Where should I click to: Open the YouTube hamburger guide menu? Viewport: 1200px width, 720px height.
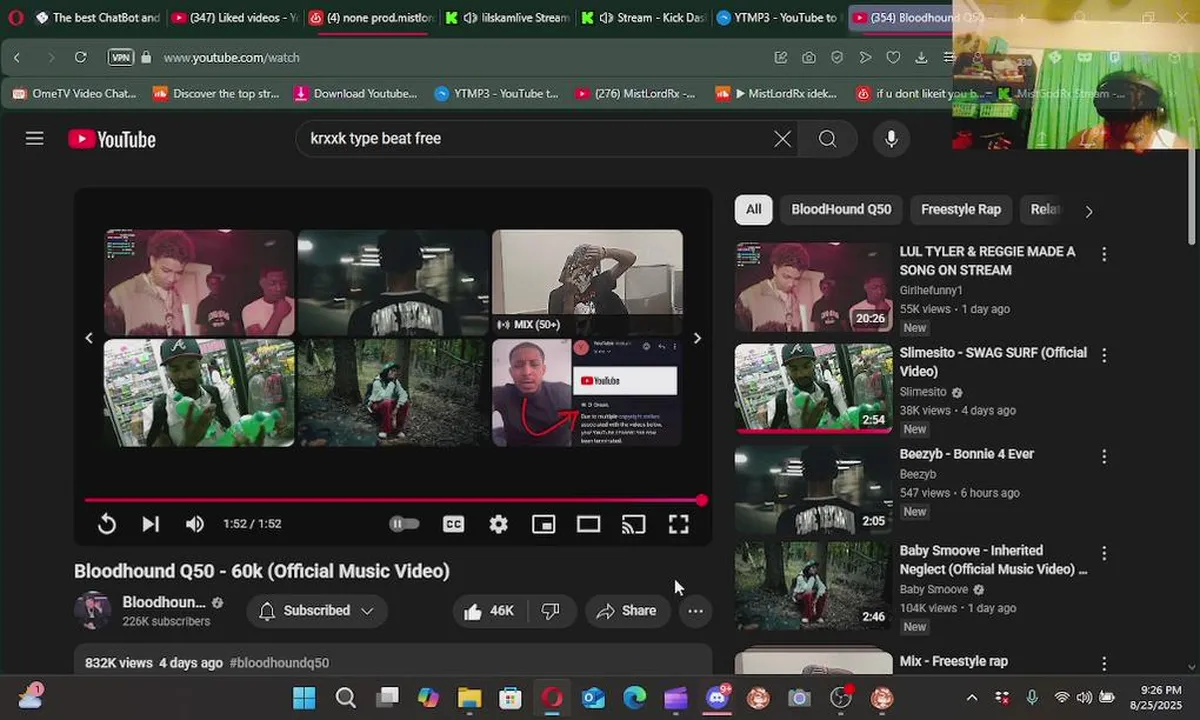[x=35, y=139]
